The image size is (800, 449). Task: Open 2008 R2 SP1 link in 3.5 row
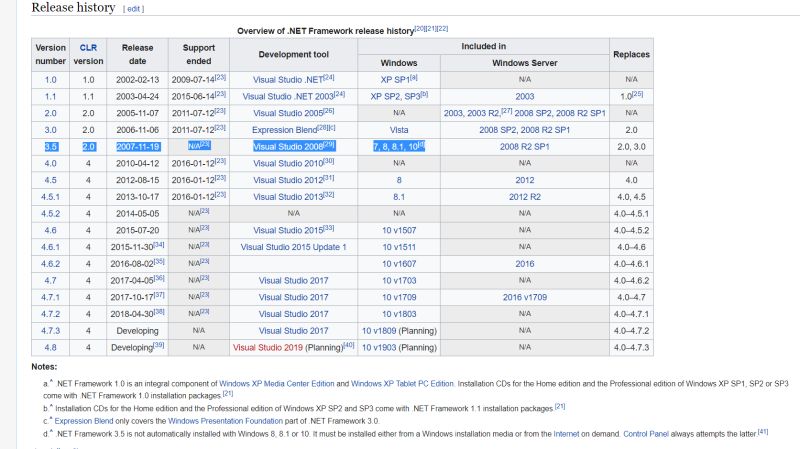click(524, 147)
